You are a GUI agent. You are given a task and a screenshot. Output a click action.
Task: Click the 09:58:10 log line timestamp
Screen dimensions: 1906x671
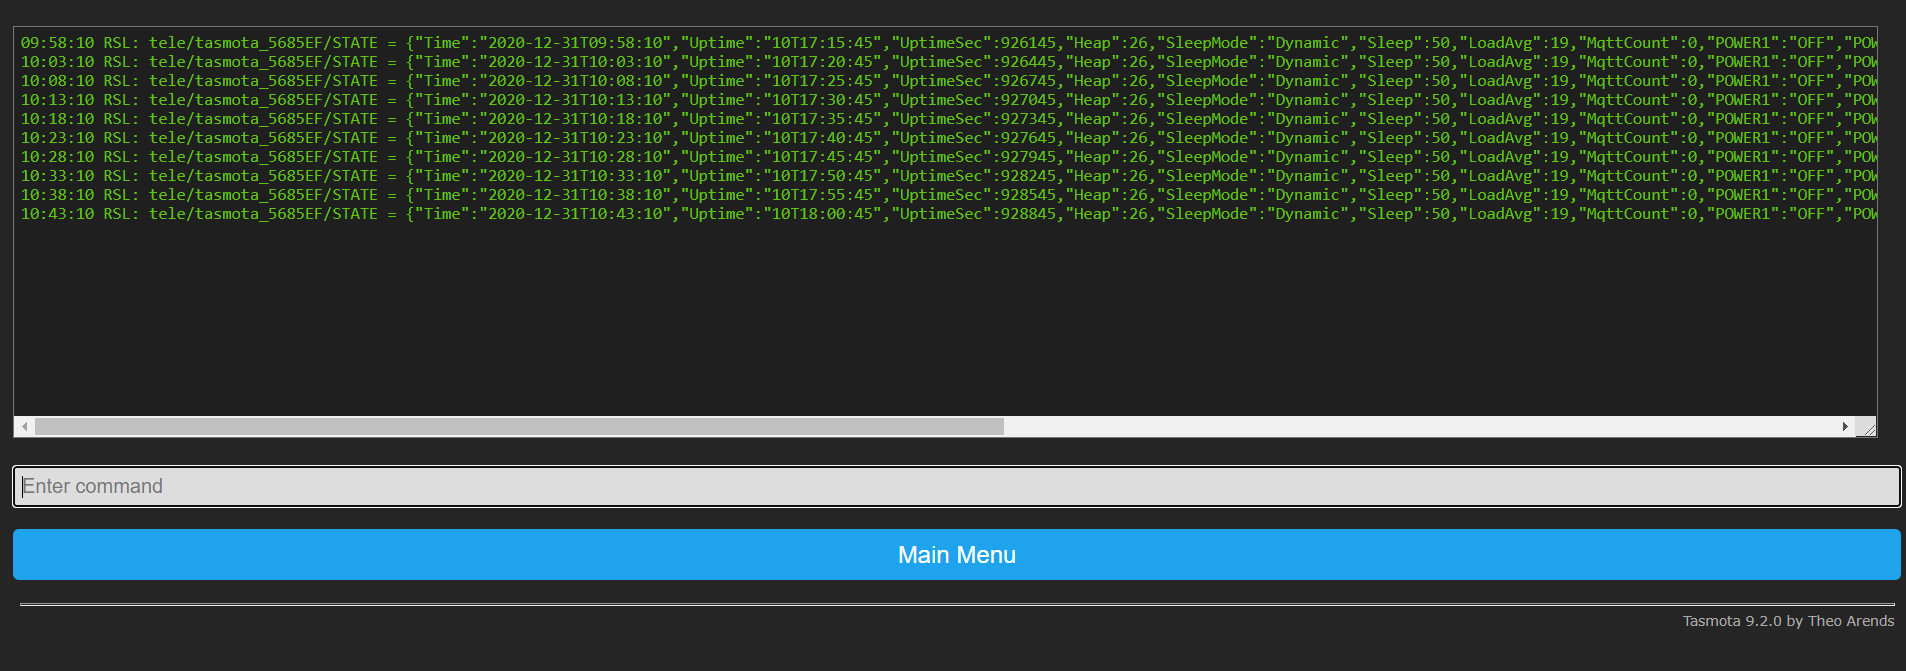(x=57, y=43)
